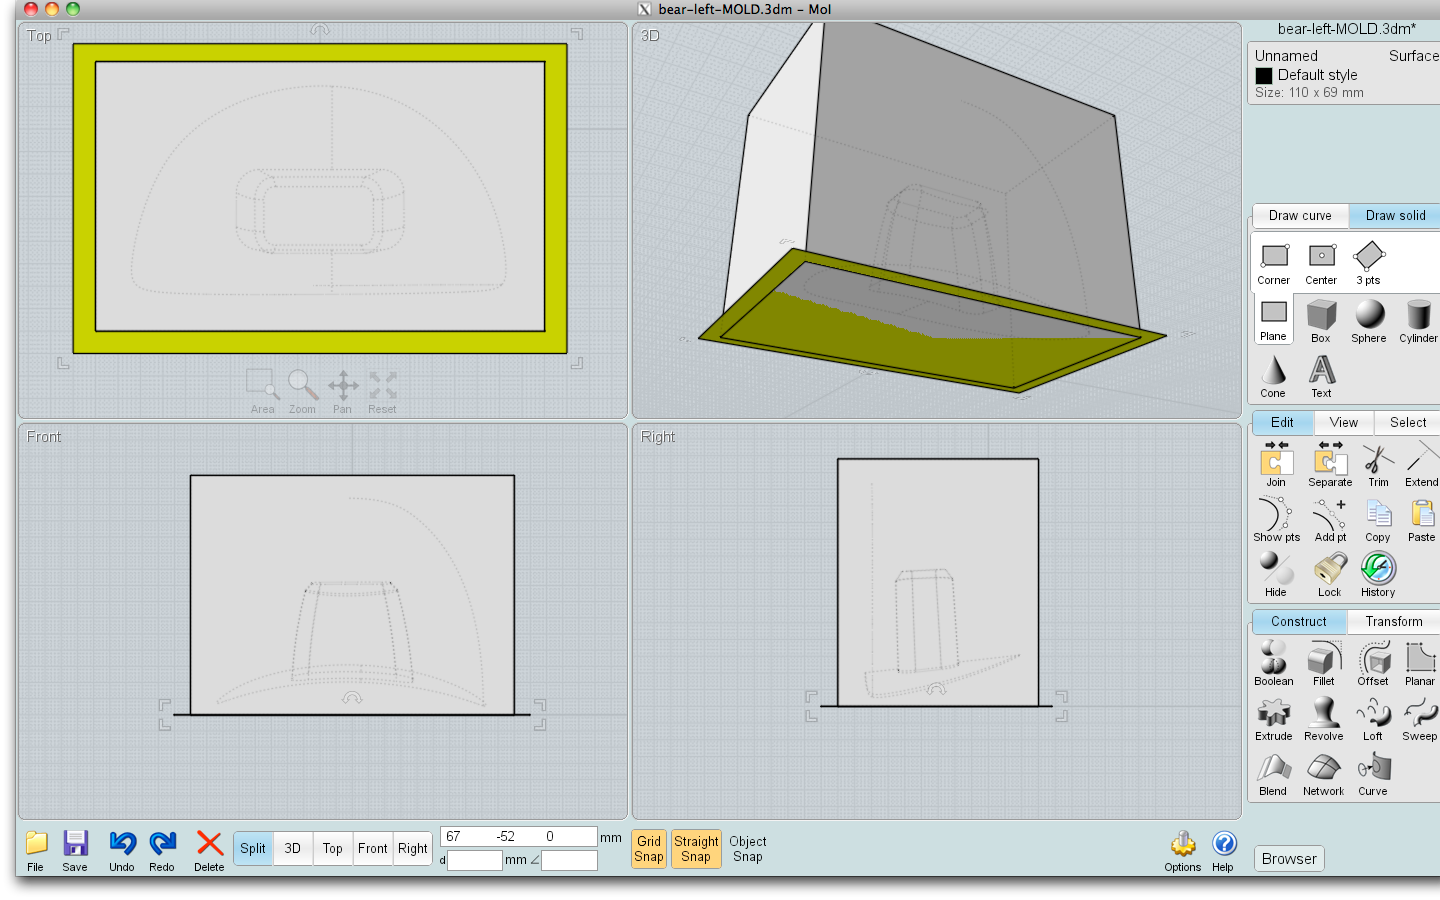The height and width of the screenshot is (900, 1440).
Task: Use the Sweep tool
Action: [x=1420, y=718]
